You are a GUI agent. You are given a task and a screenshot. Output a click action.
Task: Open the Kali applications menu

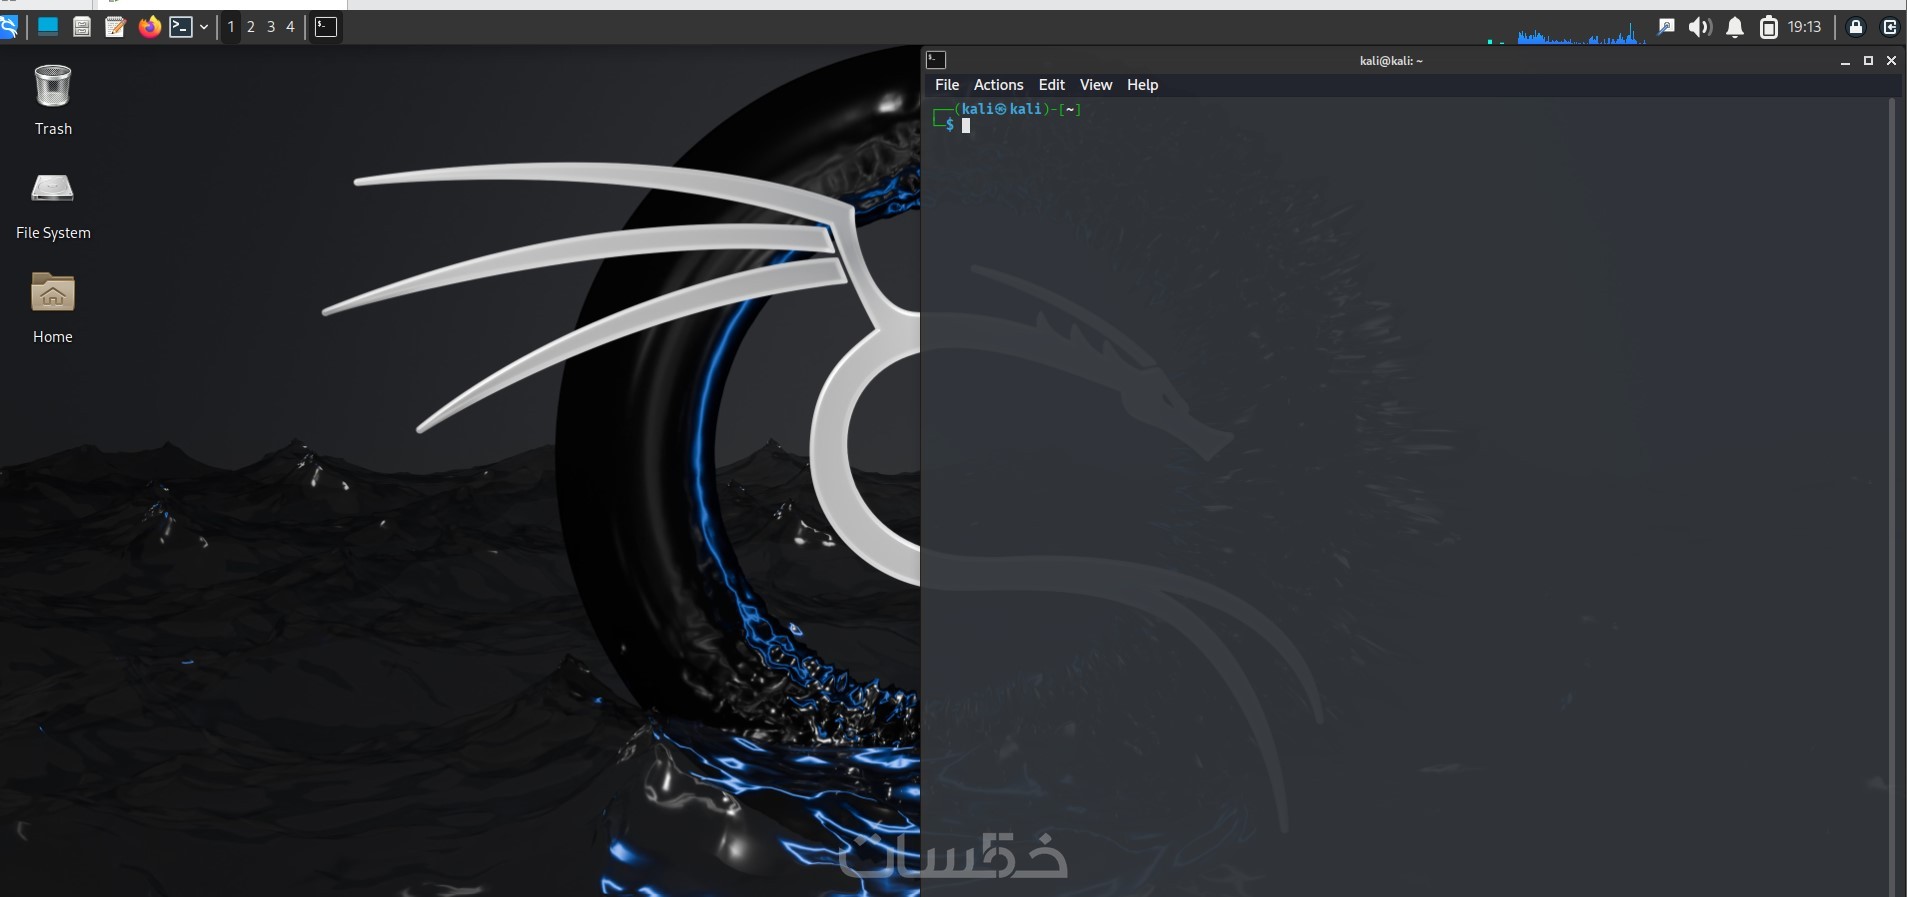pyautogui.click(x=9, y=27)
